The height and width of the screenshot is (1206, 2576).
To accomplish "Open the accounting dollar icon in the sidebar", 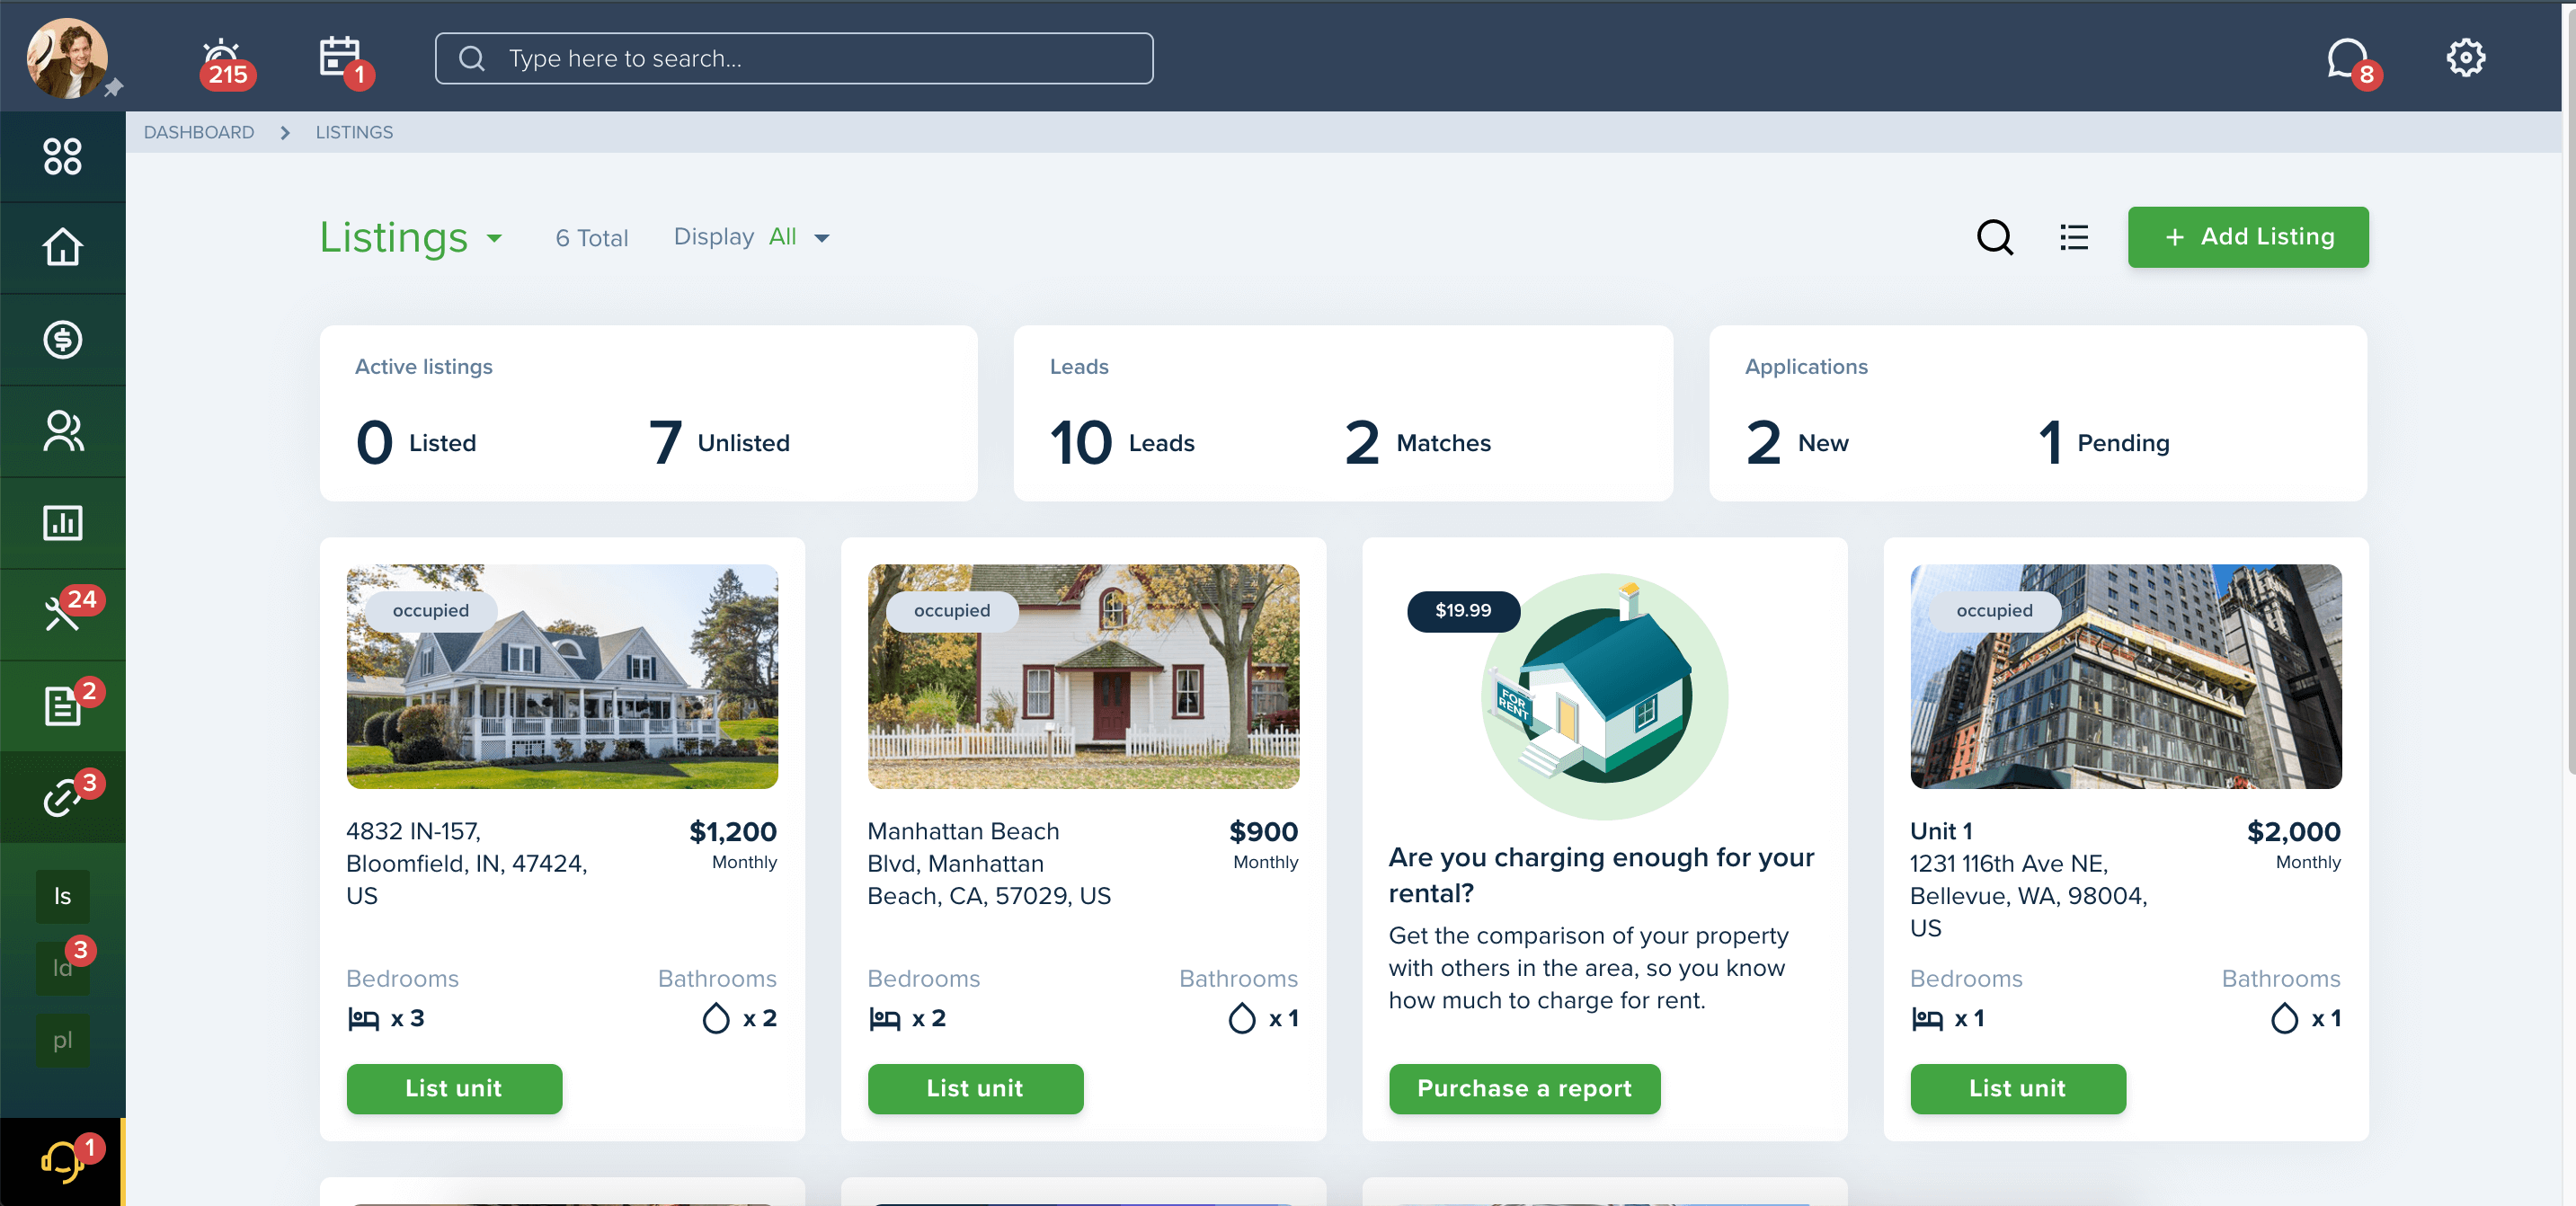I will point(62,340).
